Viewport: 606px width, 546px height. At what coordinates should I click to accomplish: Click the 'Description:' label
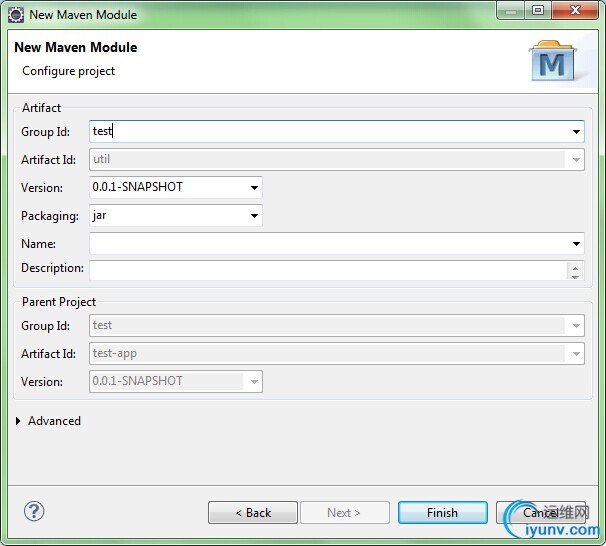[x=52, y=268]
